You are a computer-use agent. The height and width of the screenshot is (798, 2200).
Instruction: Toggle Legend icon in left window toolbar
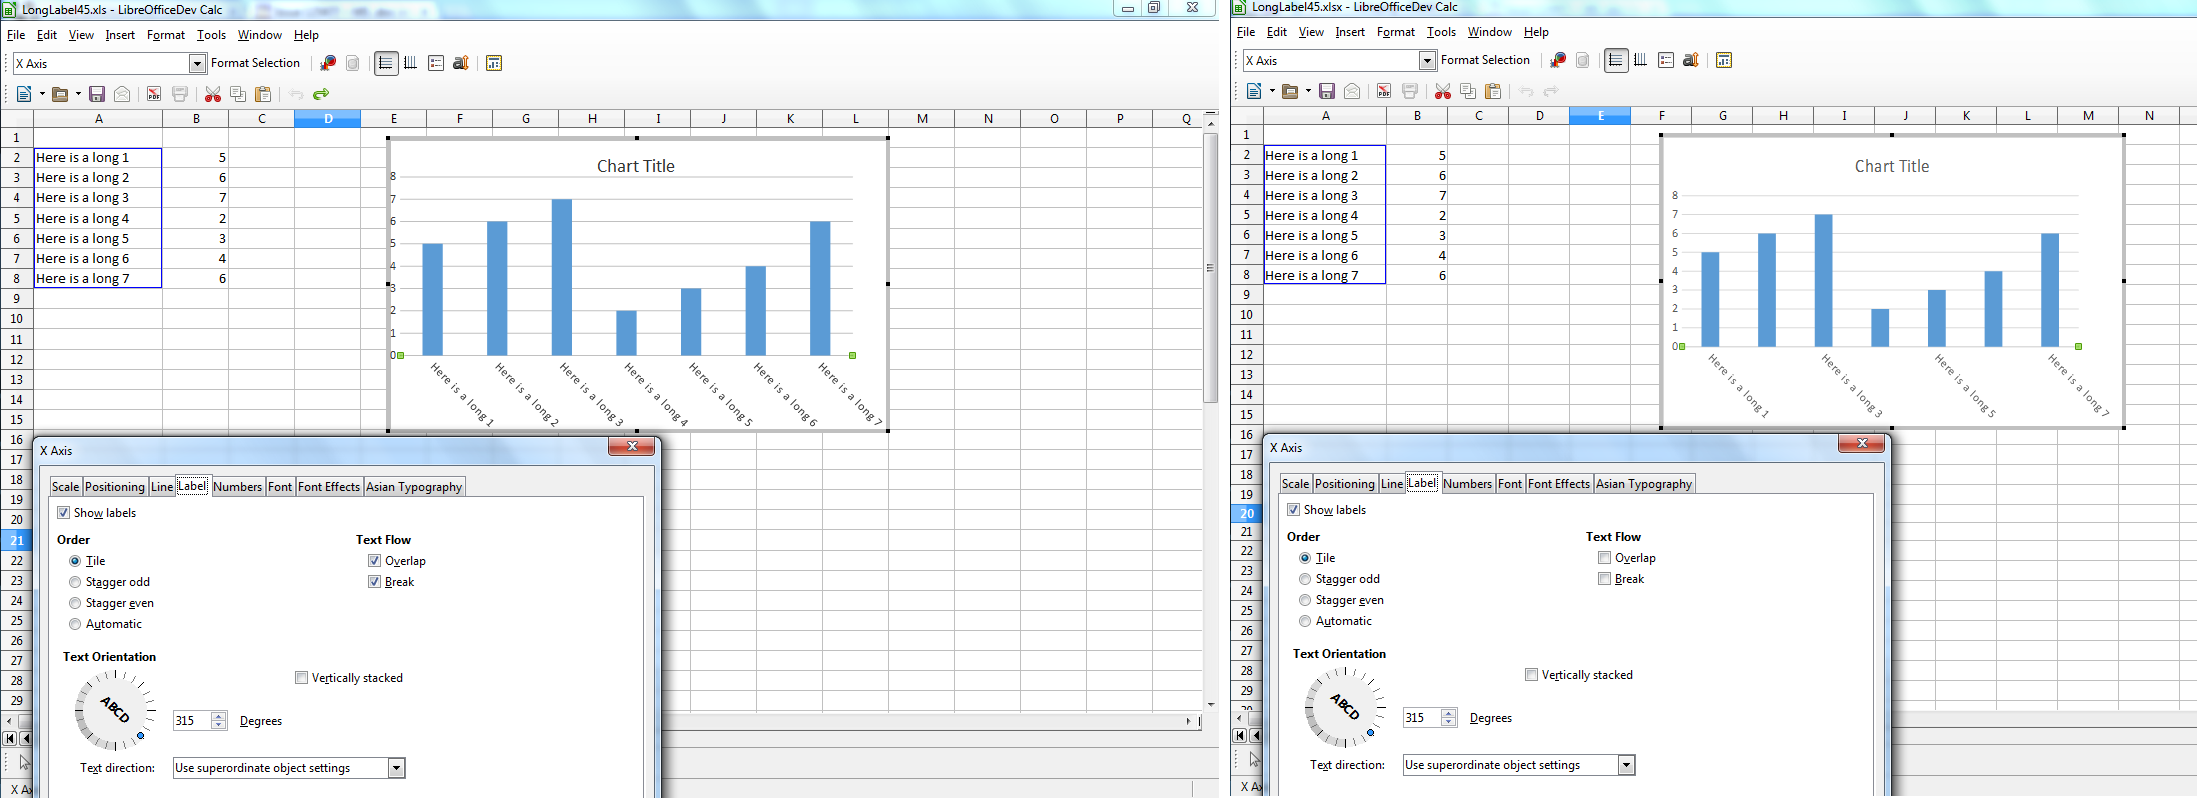[436, 63]
